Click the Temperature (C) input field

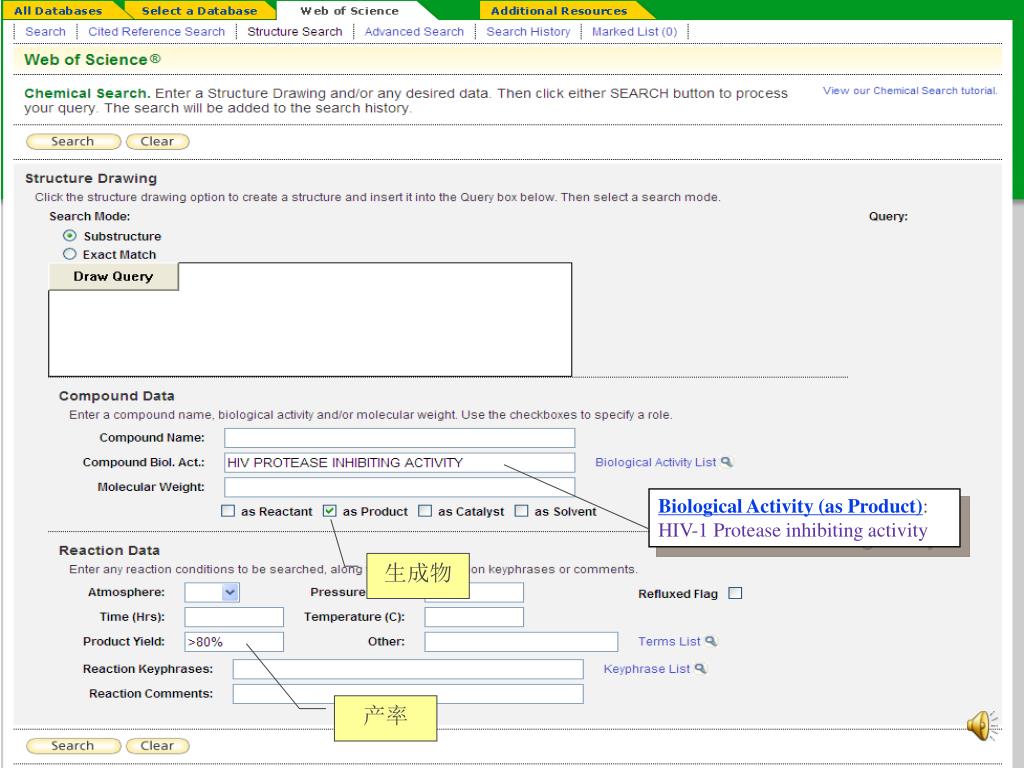click(474, 617)
